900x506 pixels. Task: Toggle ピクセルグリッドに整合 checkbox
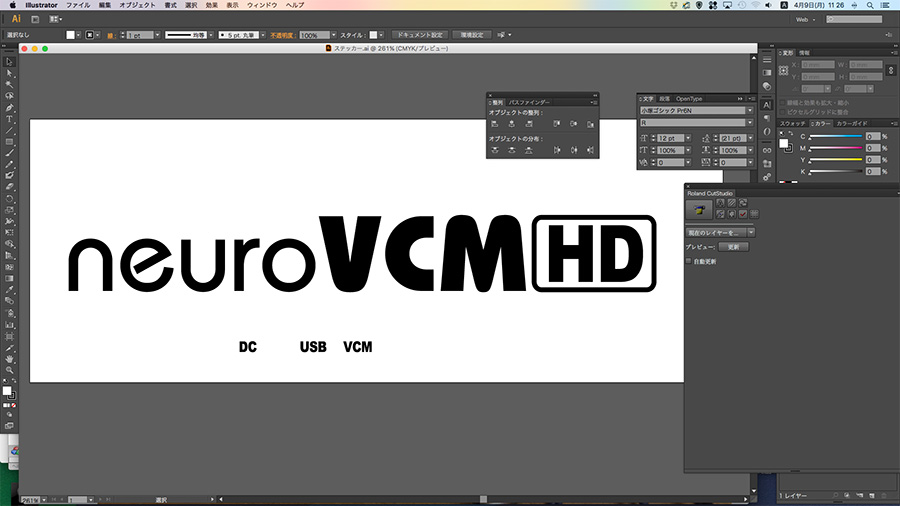pyautogui.click(x=783, y=112)
